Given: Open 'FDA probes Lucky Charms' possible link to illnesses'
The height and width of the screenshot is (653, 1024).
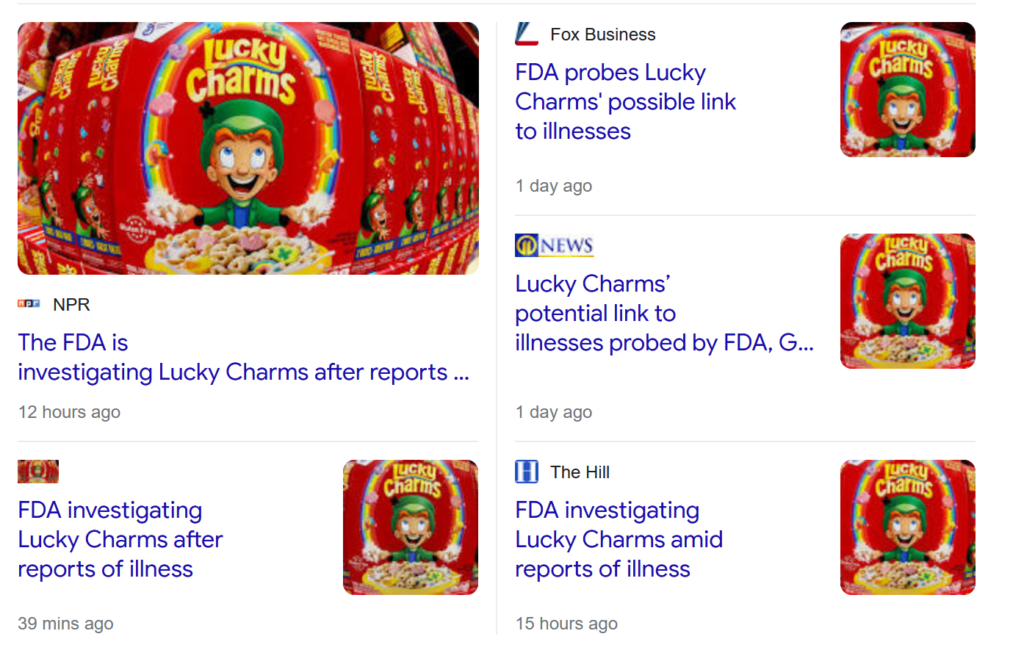Looking at the screenshot, I should [x=625, y=102].
